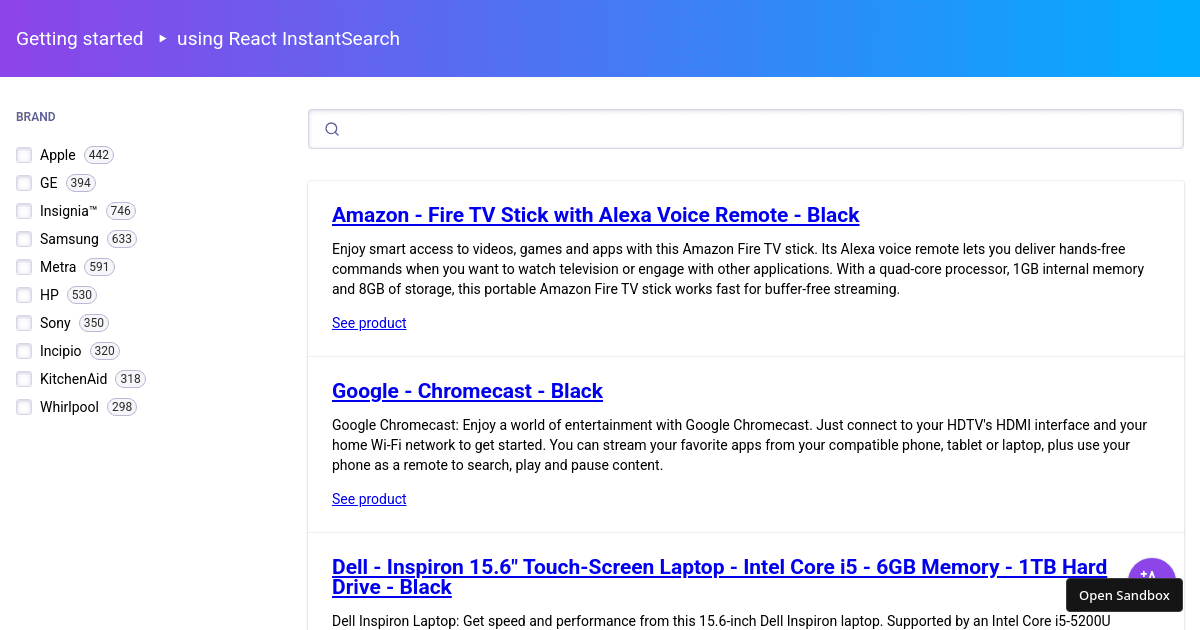Image resolution: width=1200 pixels, height=630 pixels.
Task: Select the Insignia™ checkbox
Action: [24, 211]
